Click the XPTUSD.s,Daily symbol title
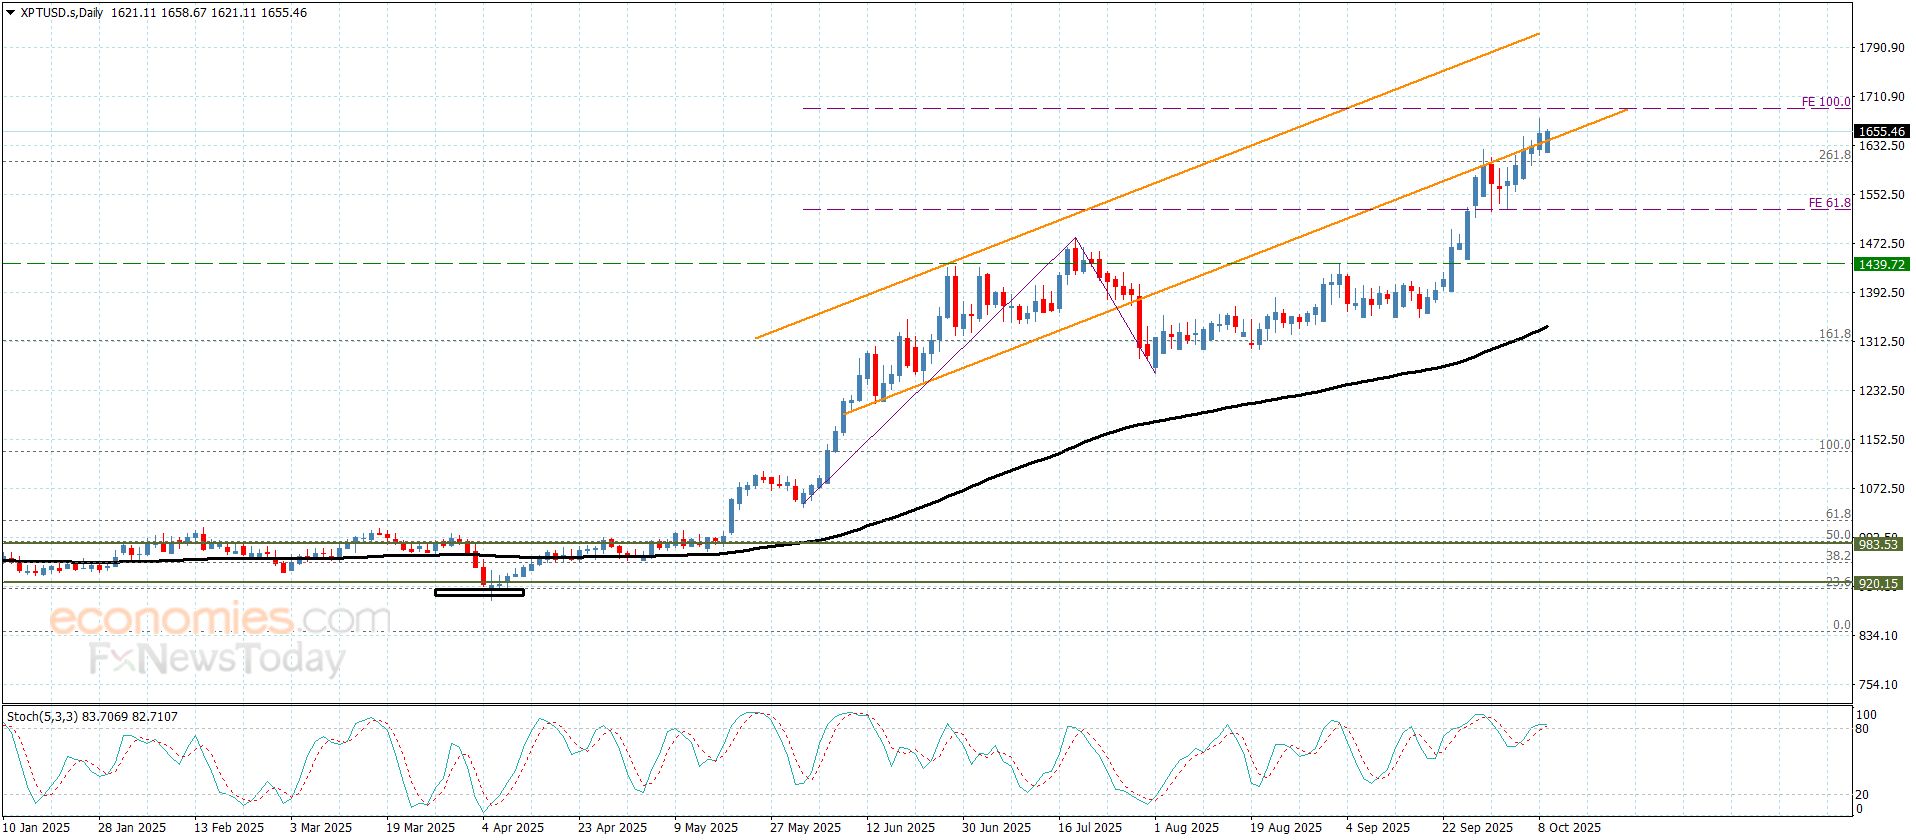Image resolution: width=1916 pixels, height=840 pixels. pos(62,13)
